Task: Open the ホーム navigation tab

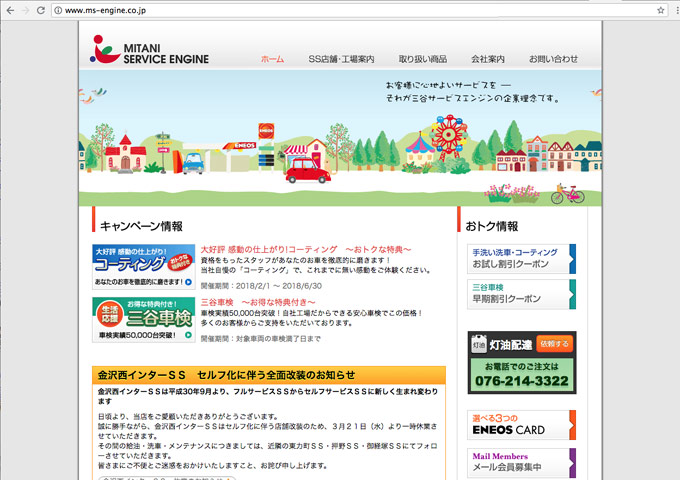Action: tap(272, 59)
